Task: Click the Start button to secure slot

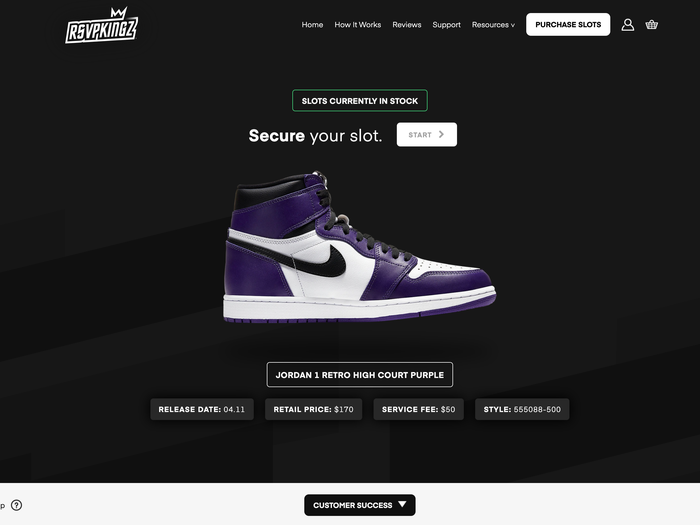Action: click(427, 134)
